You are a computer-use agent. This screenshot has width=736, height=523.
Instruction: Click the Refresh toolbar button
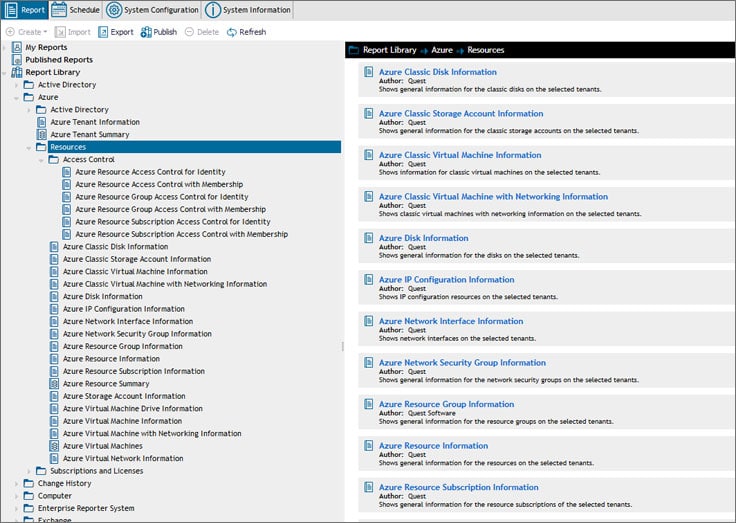[x=246, y=32]
